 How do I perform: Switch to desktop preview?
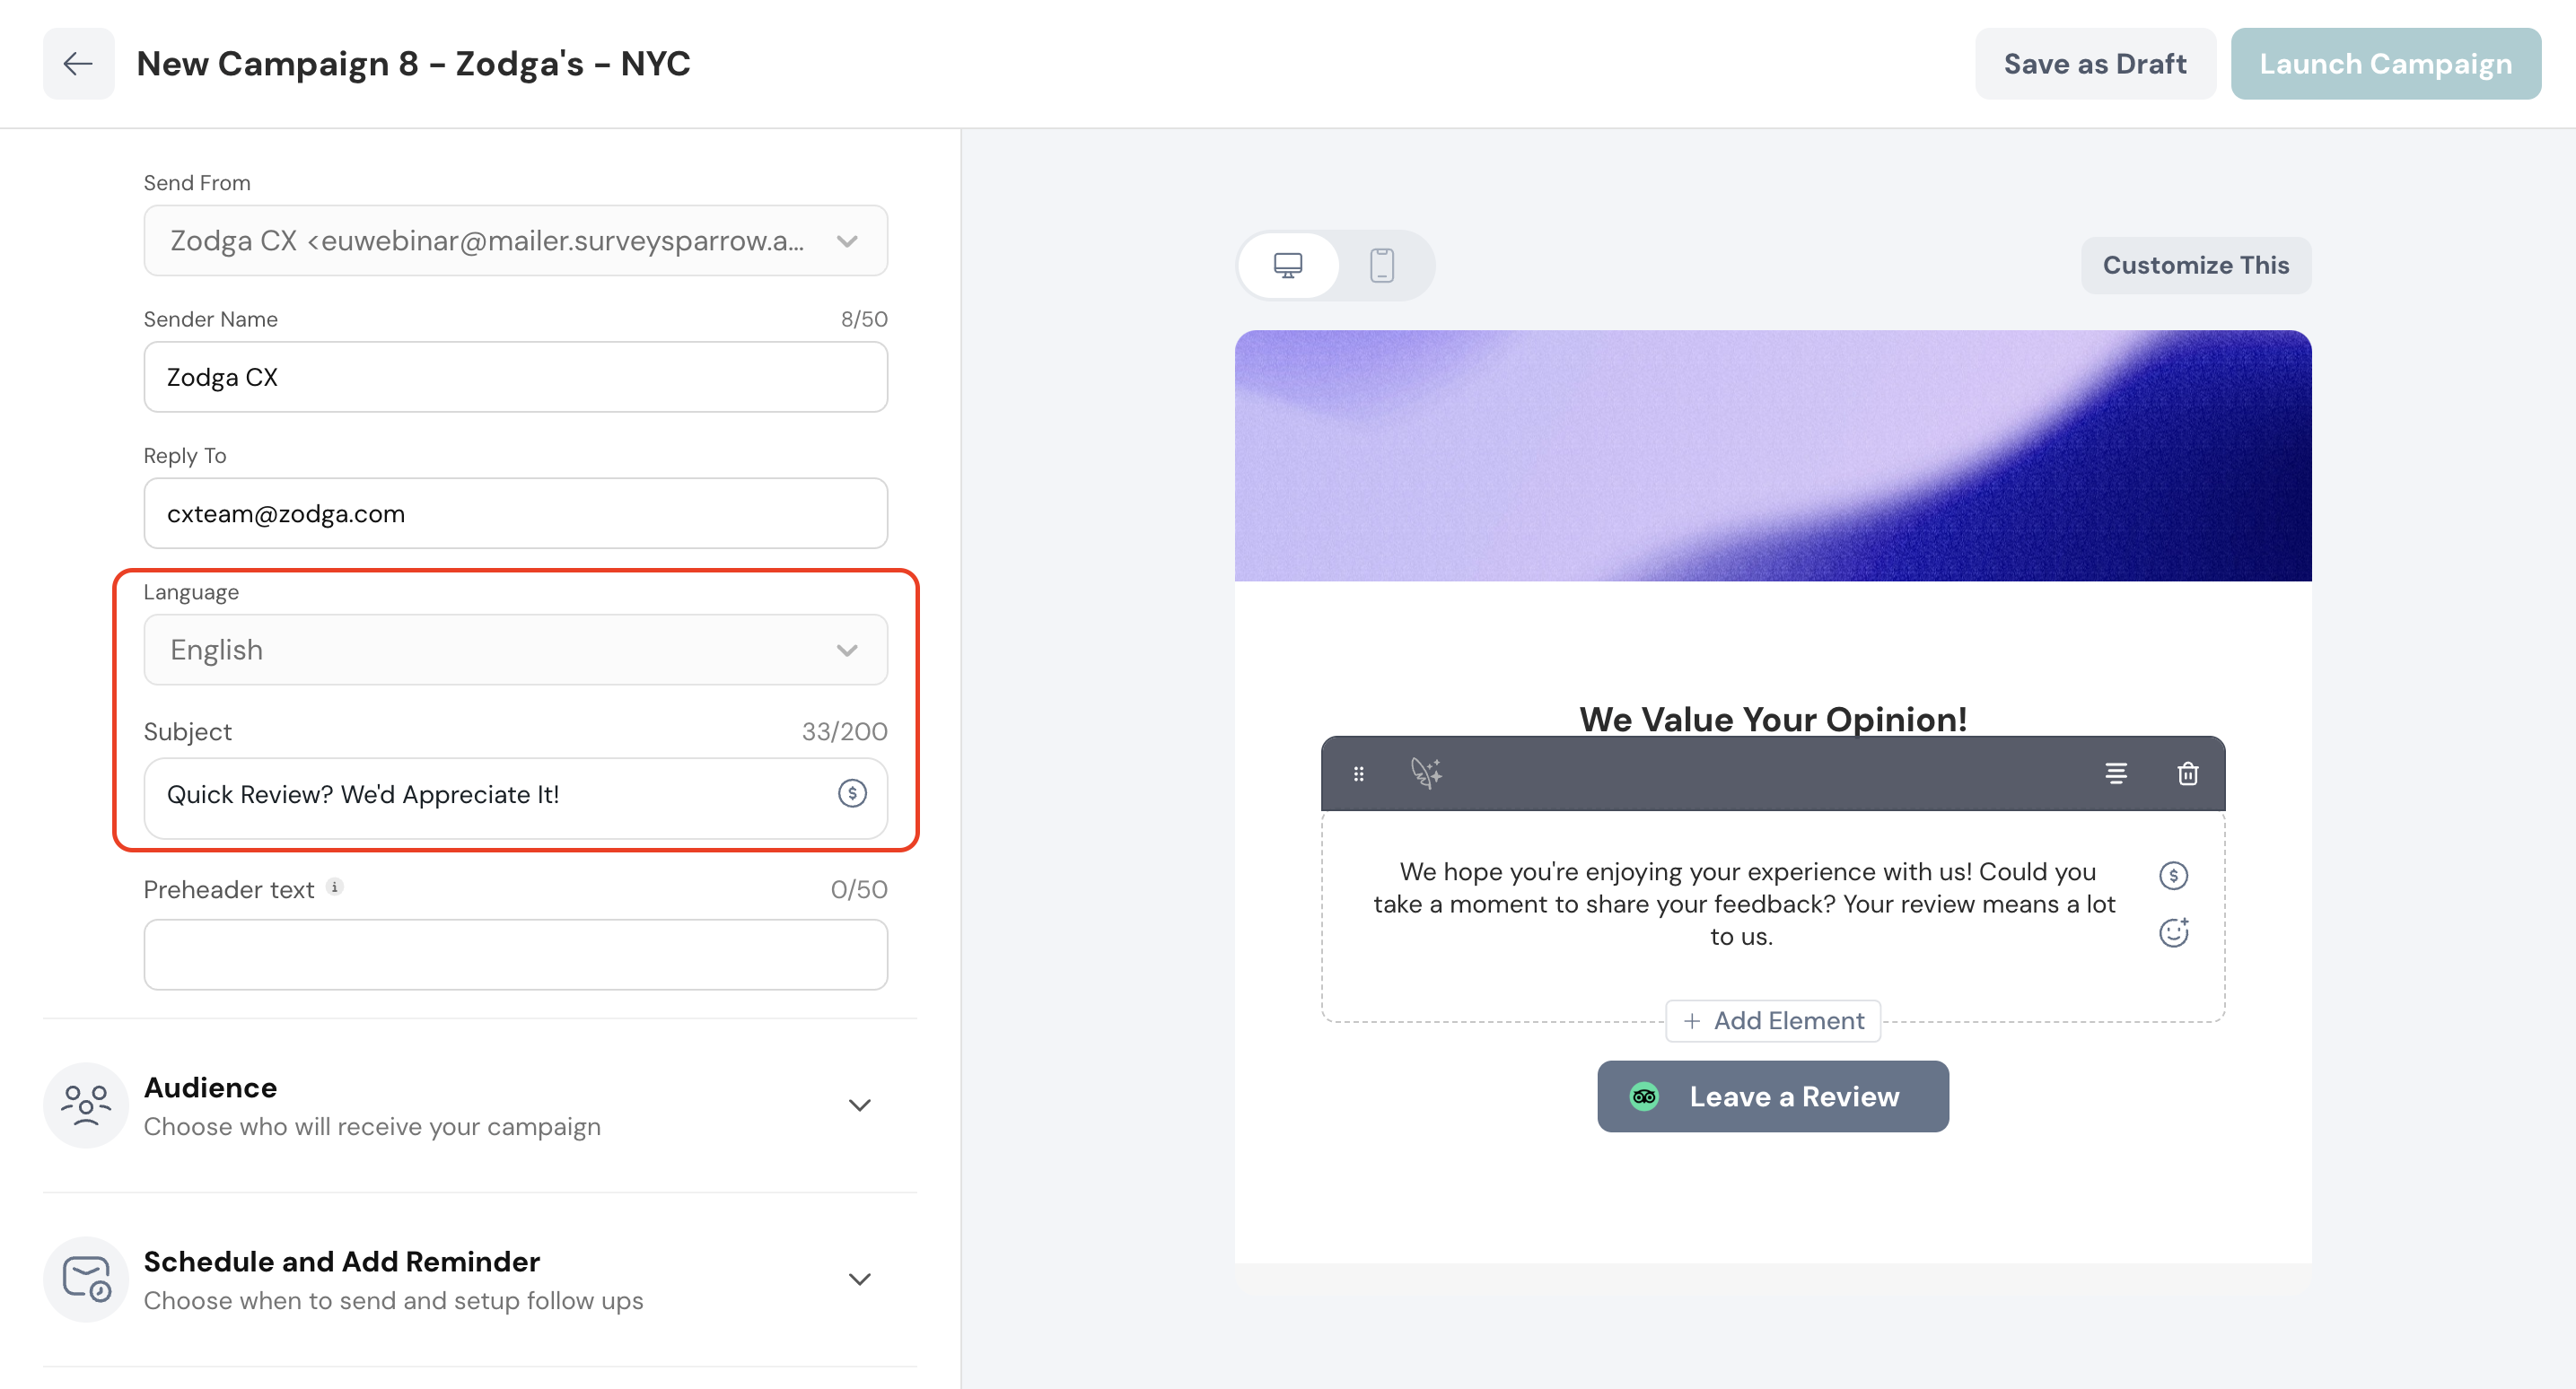1288,265
